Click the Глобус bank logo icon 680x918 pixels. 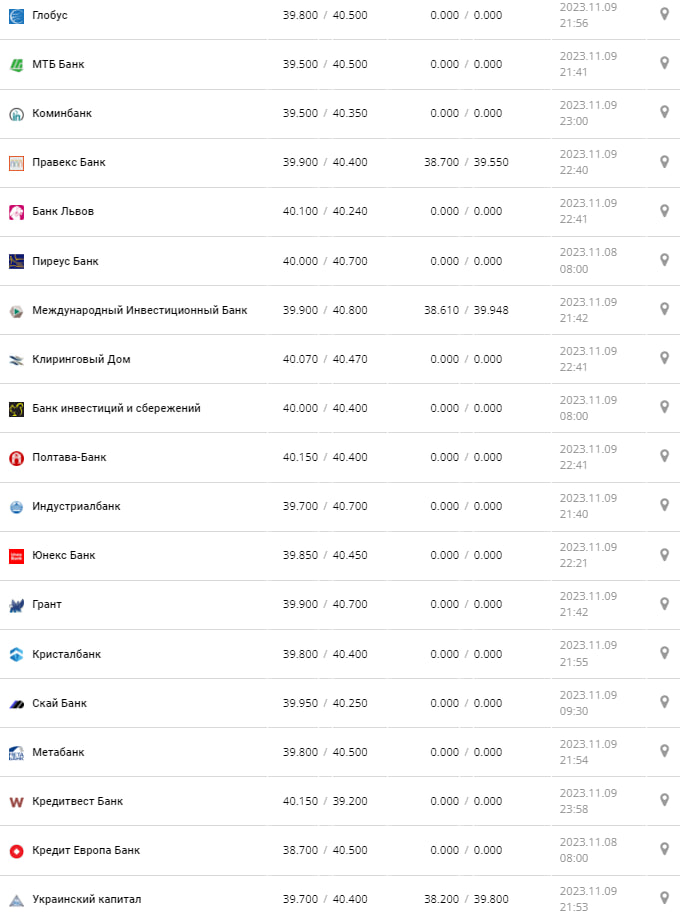click(x=16, y=15)
